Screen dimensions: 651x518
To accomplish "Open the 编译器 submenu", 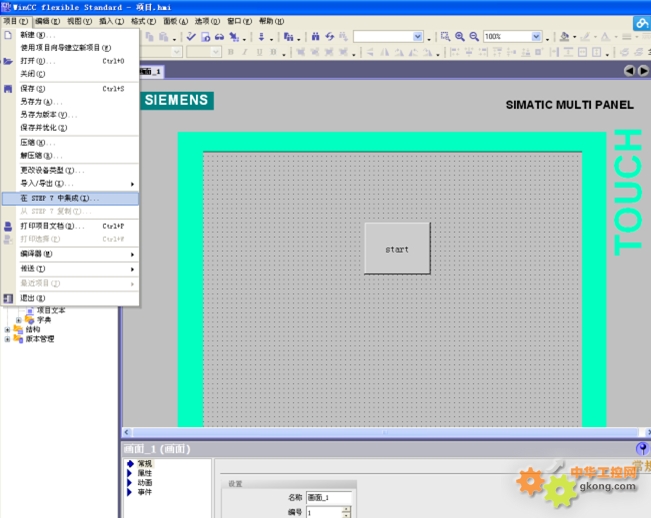I will 71,254.
